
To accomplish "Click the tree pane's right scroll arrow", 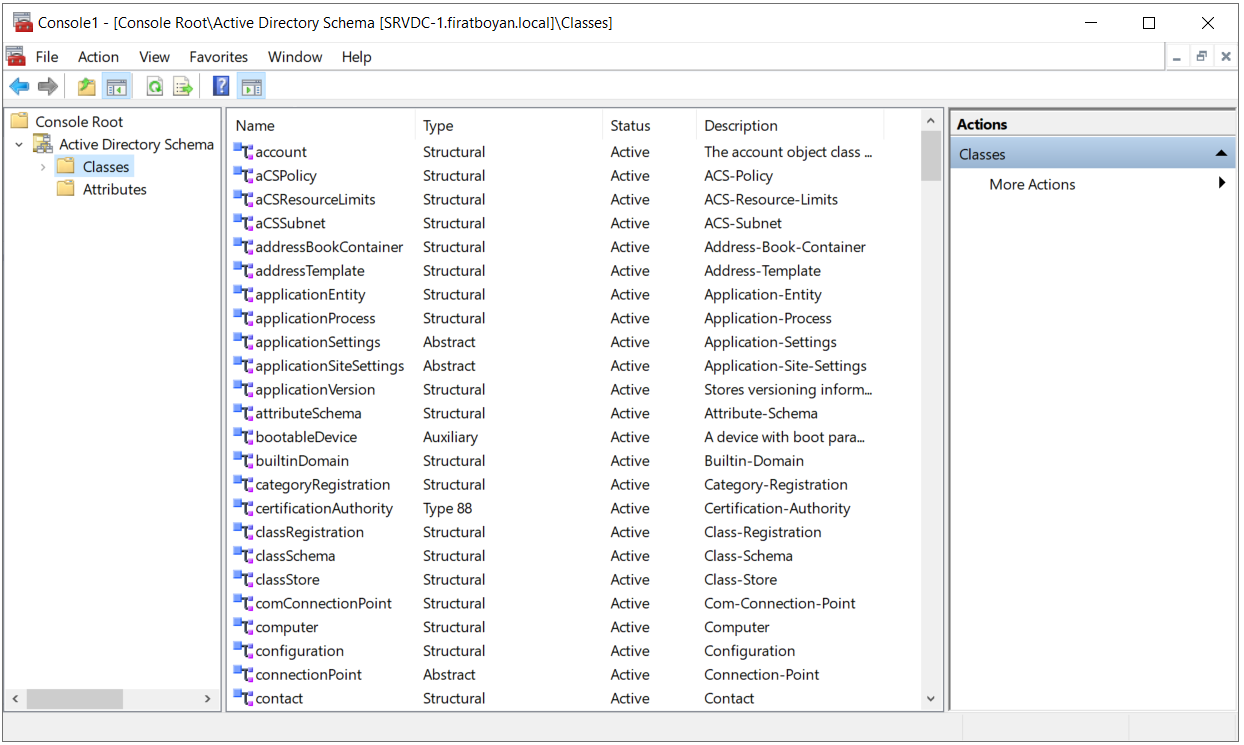I will 208,699.
